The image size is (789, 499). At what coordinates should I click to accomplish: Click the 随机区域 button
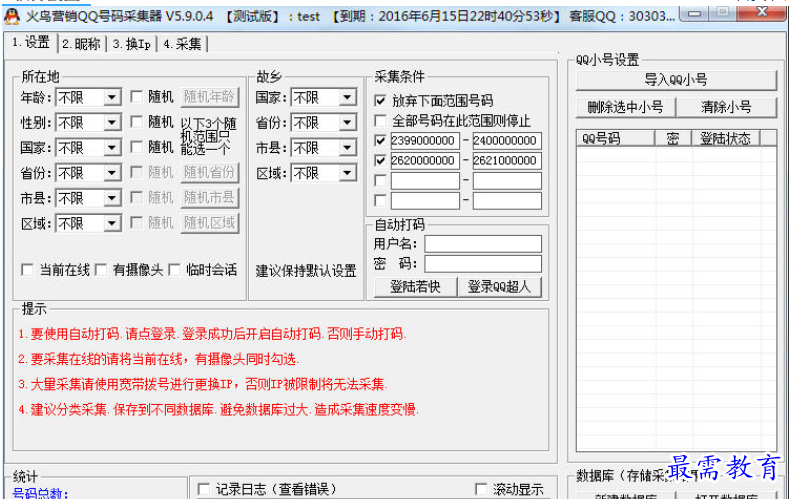pos(209,223)
